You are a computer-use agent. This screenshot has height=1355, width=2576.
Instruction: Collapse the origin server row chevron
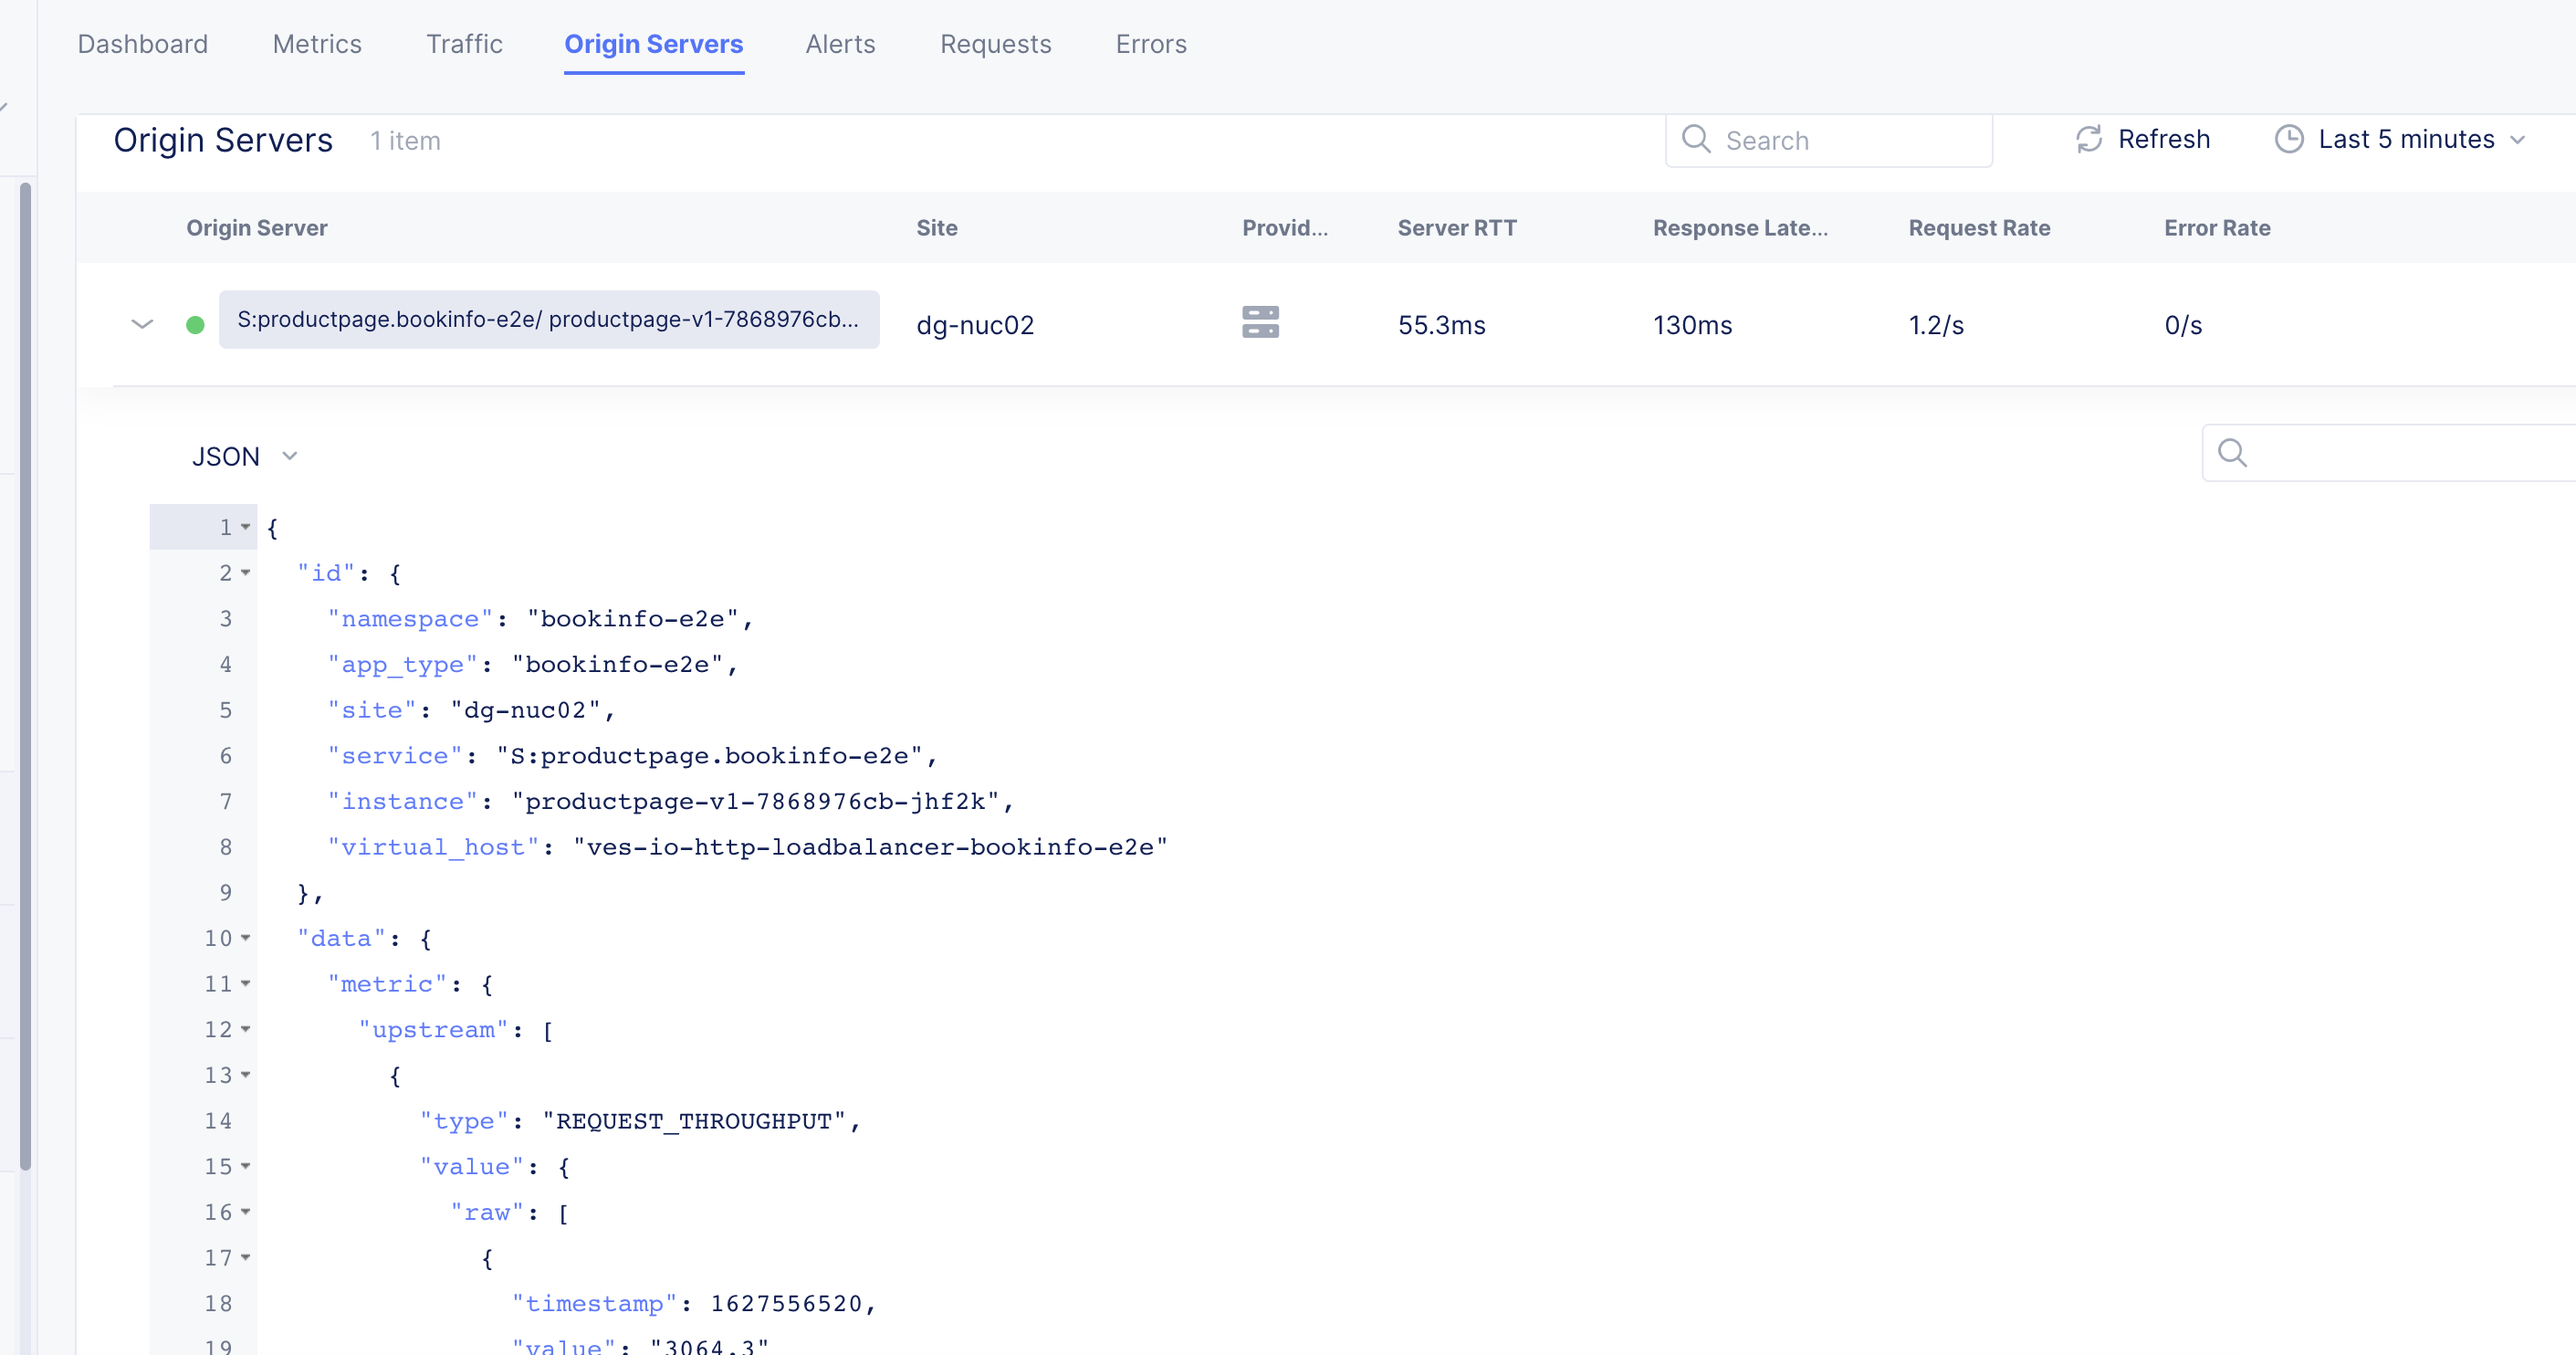pos(142,324)
